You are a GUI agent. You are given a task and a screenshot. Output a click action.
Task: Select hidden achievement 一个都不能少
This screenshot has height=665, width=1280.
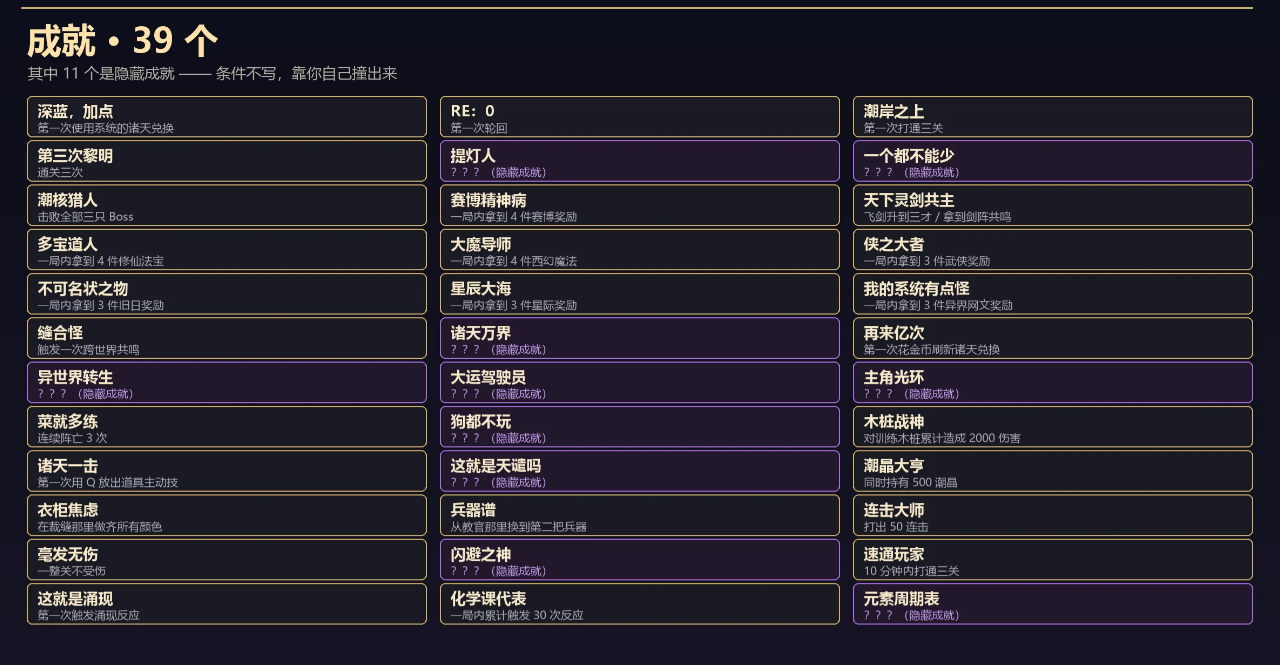coord(1053,161)
